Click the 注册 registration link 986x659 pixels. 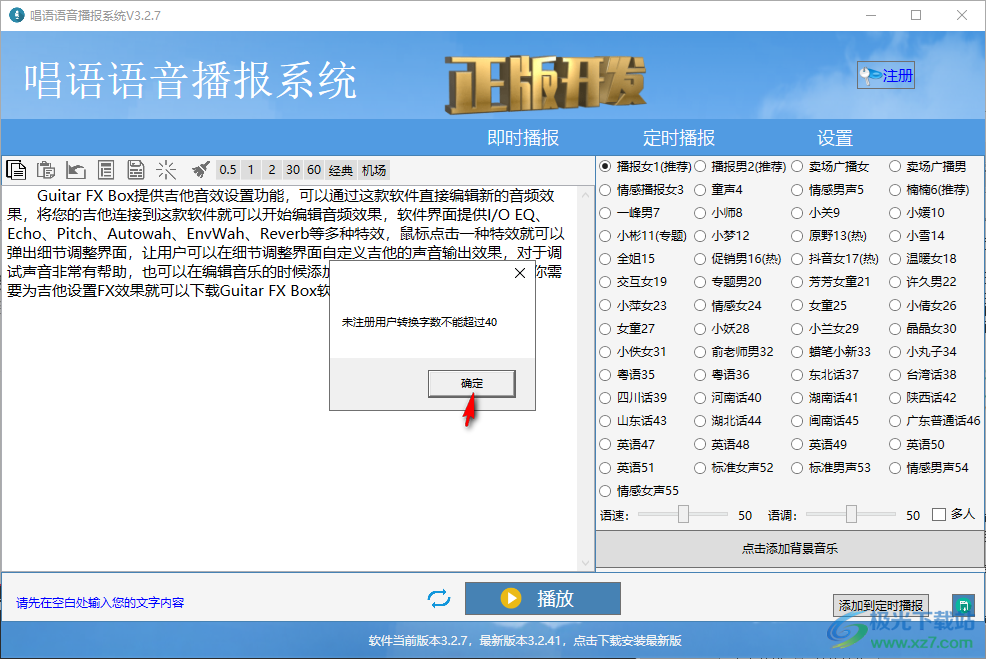coord(885,75)
